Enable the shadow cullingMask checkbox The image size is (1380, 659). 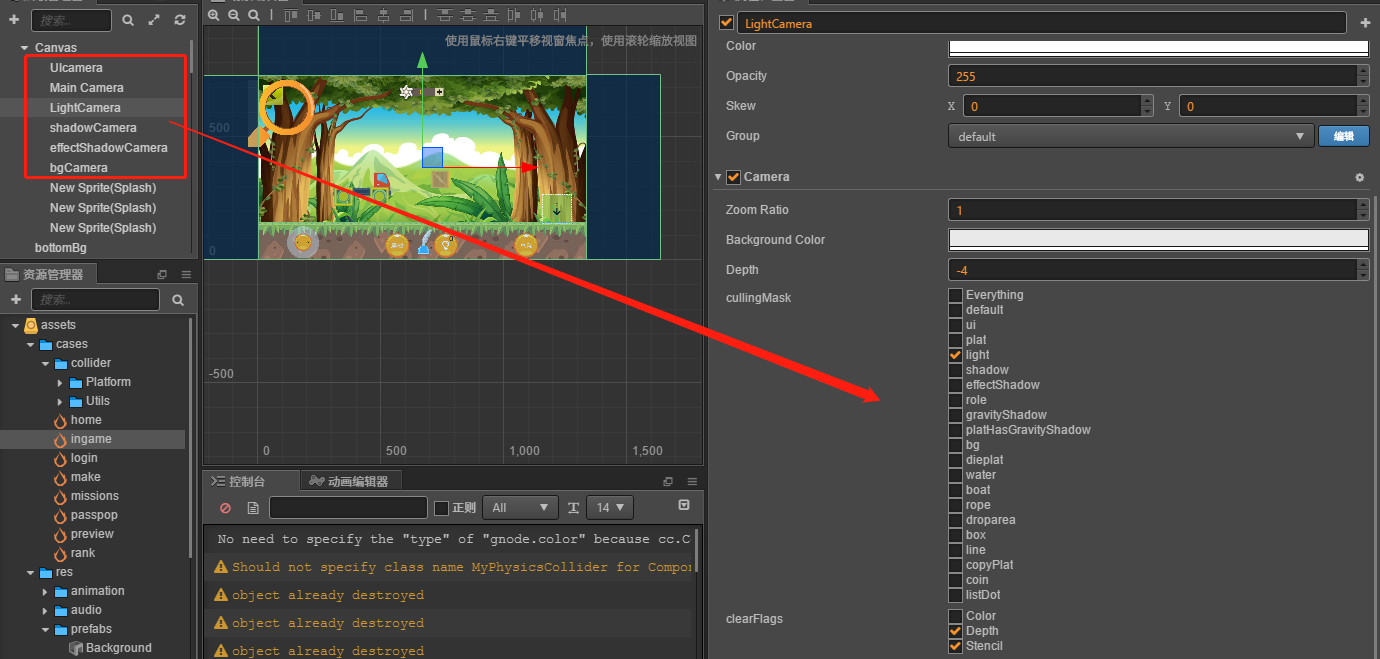[955, 370]
